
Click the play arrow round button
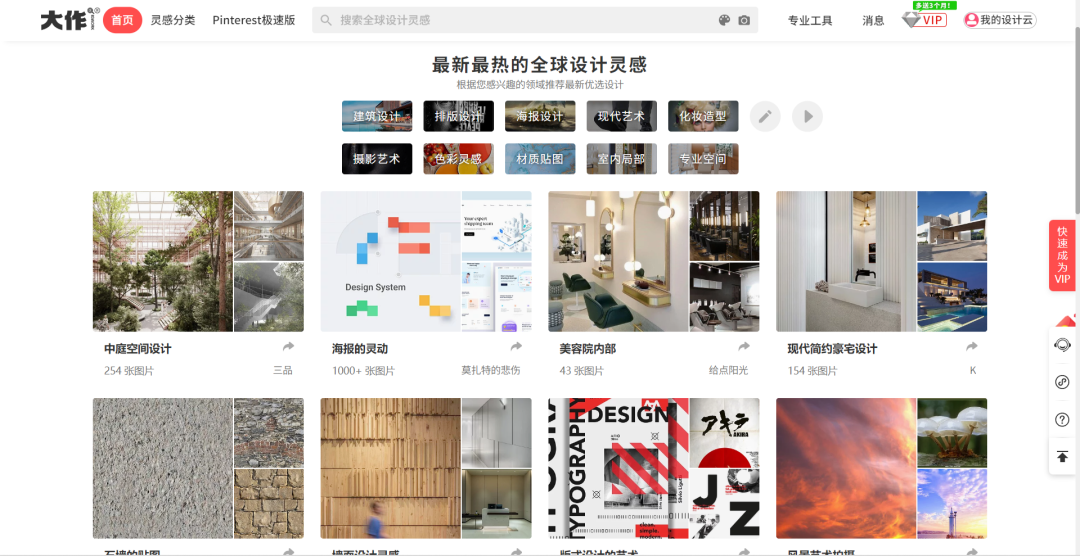click(x=807, y=116)
